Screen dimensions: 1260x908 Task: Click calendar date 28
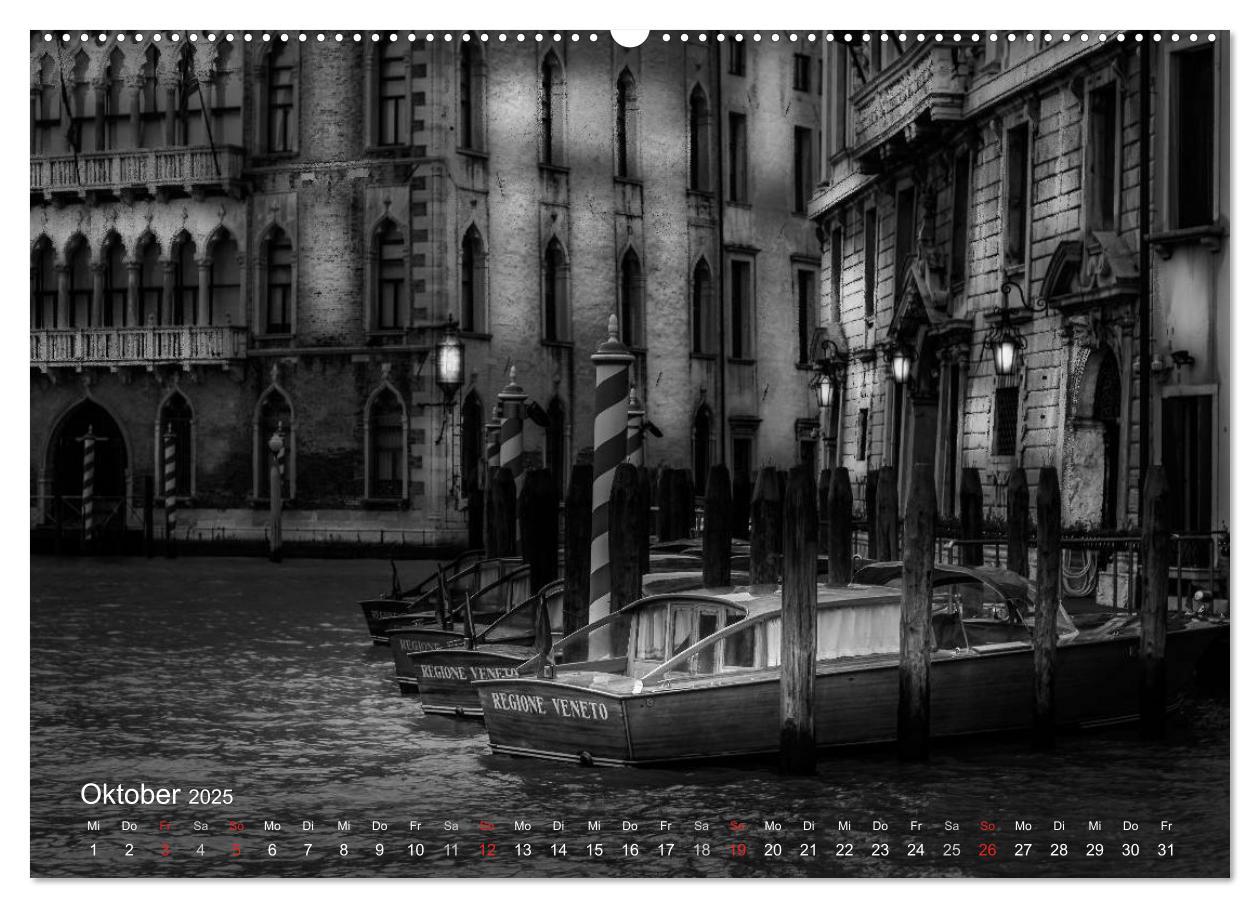[x=1059, y=850]
